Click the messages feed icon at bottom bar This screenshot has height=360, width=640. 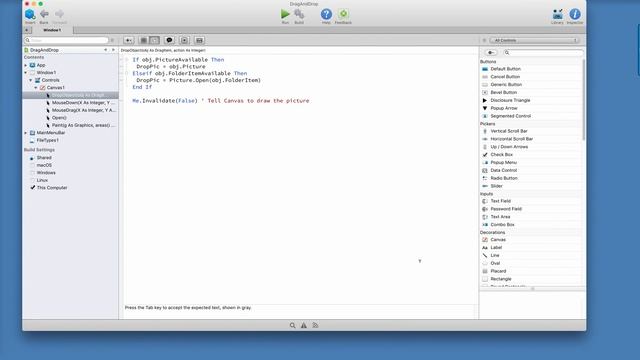[315, 325]
